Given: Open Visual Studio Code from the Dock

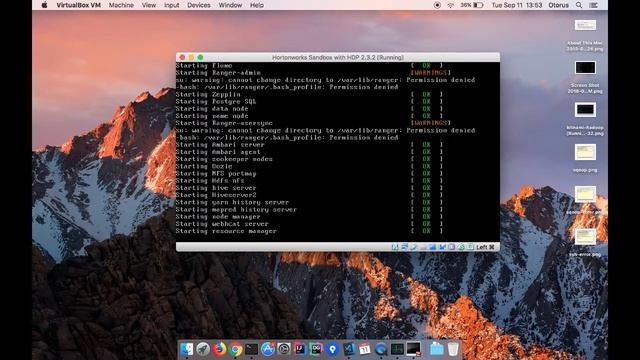Looking at the screenshot, I should tap(349, 349).
